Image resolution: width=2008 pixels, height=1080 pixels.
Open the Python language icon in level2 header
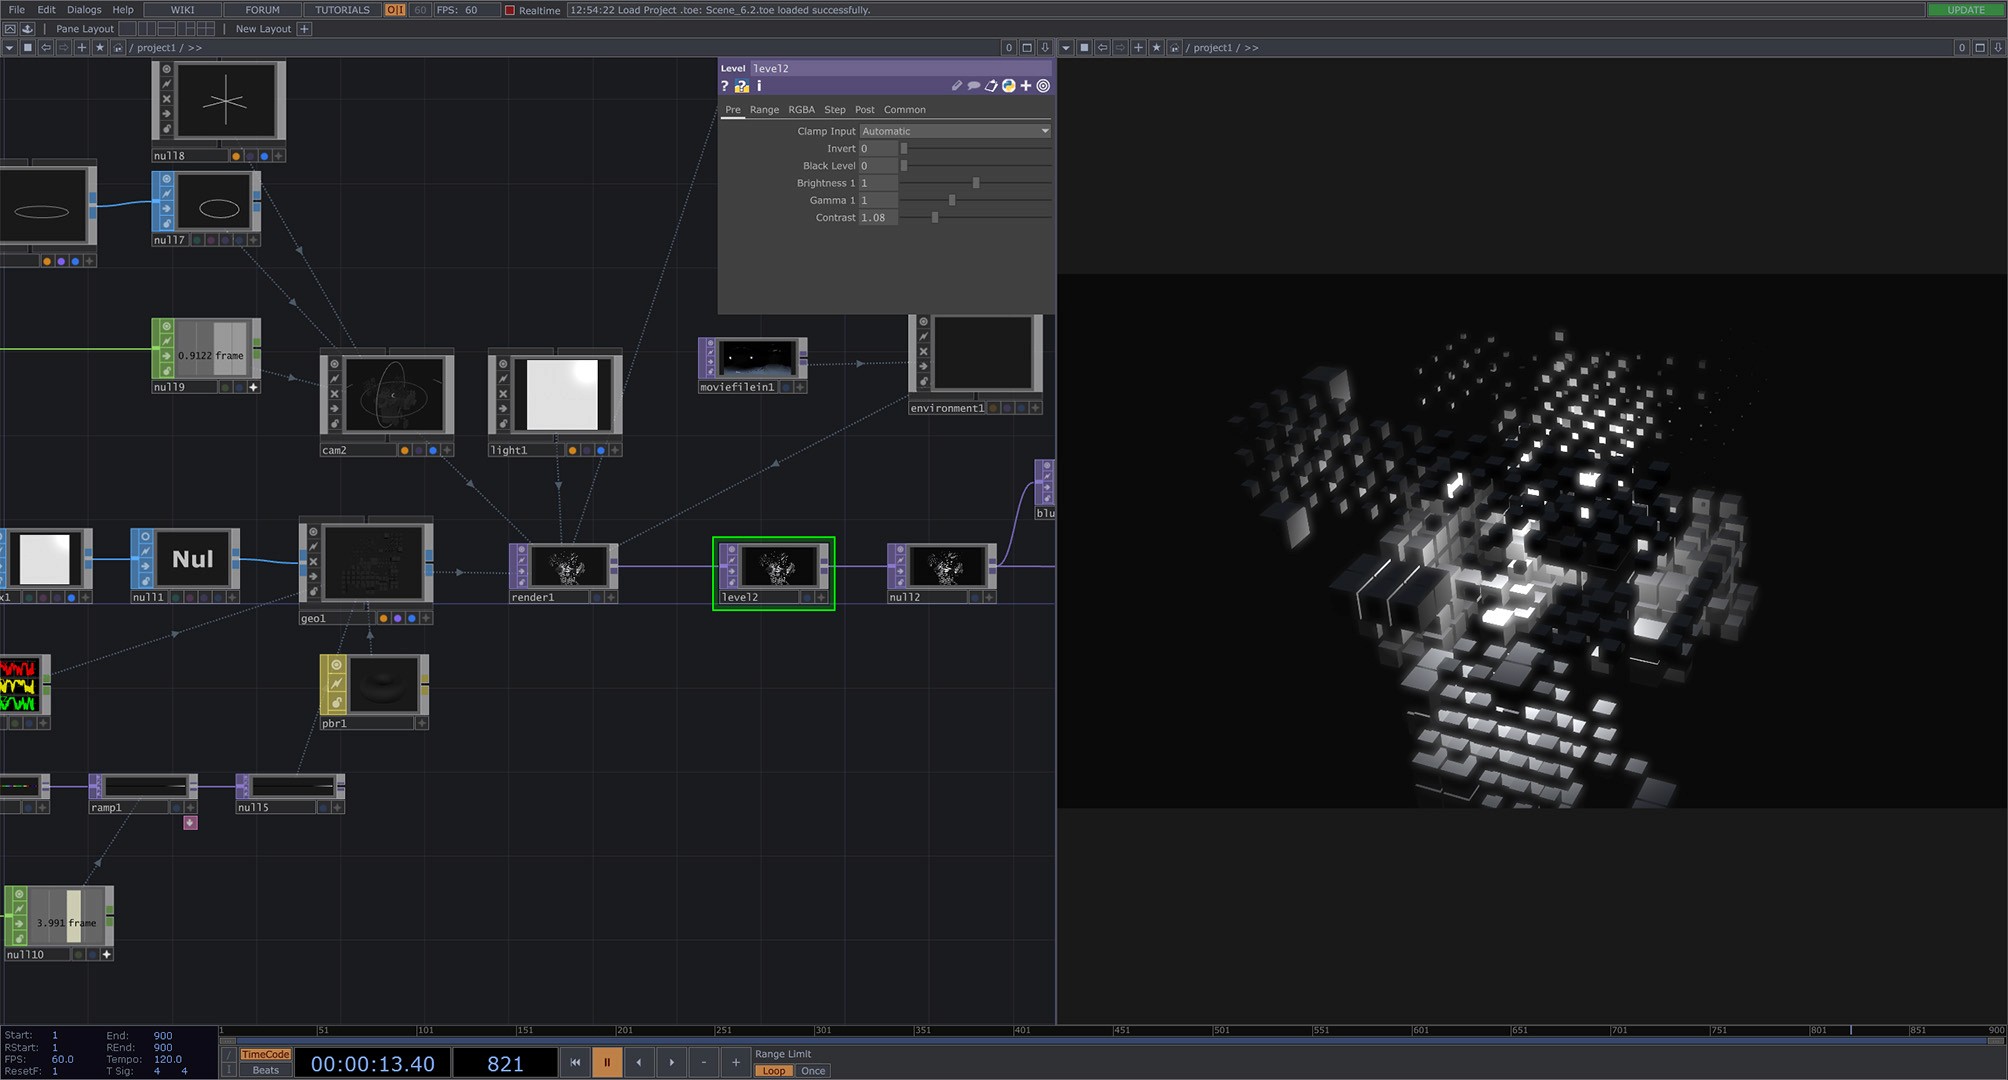[x=1009, y=86]
